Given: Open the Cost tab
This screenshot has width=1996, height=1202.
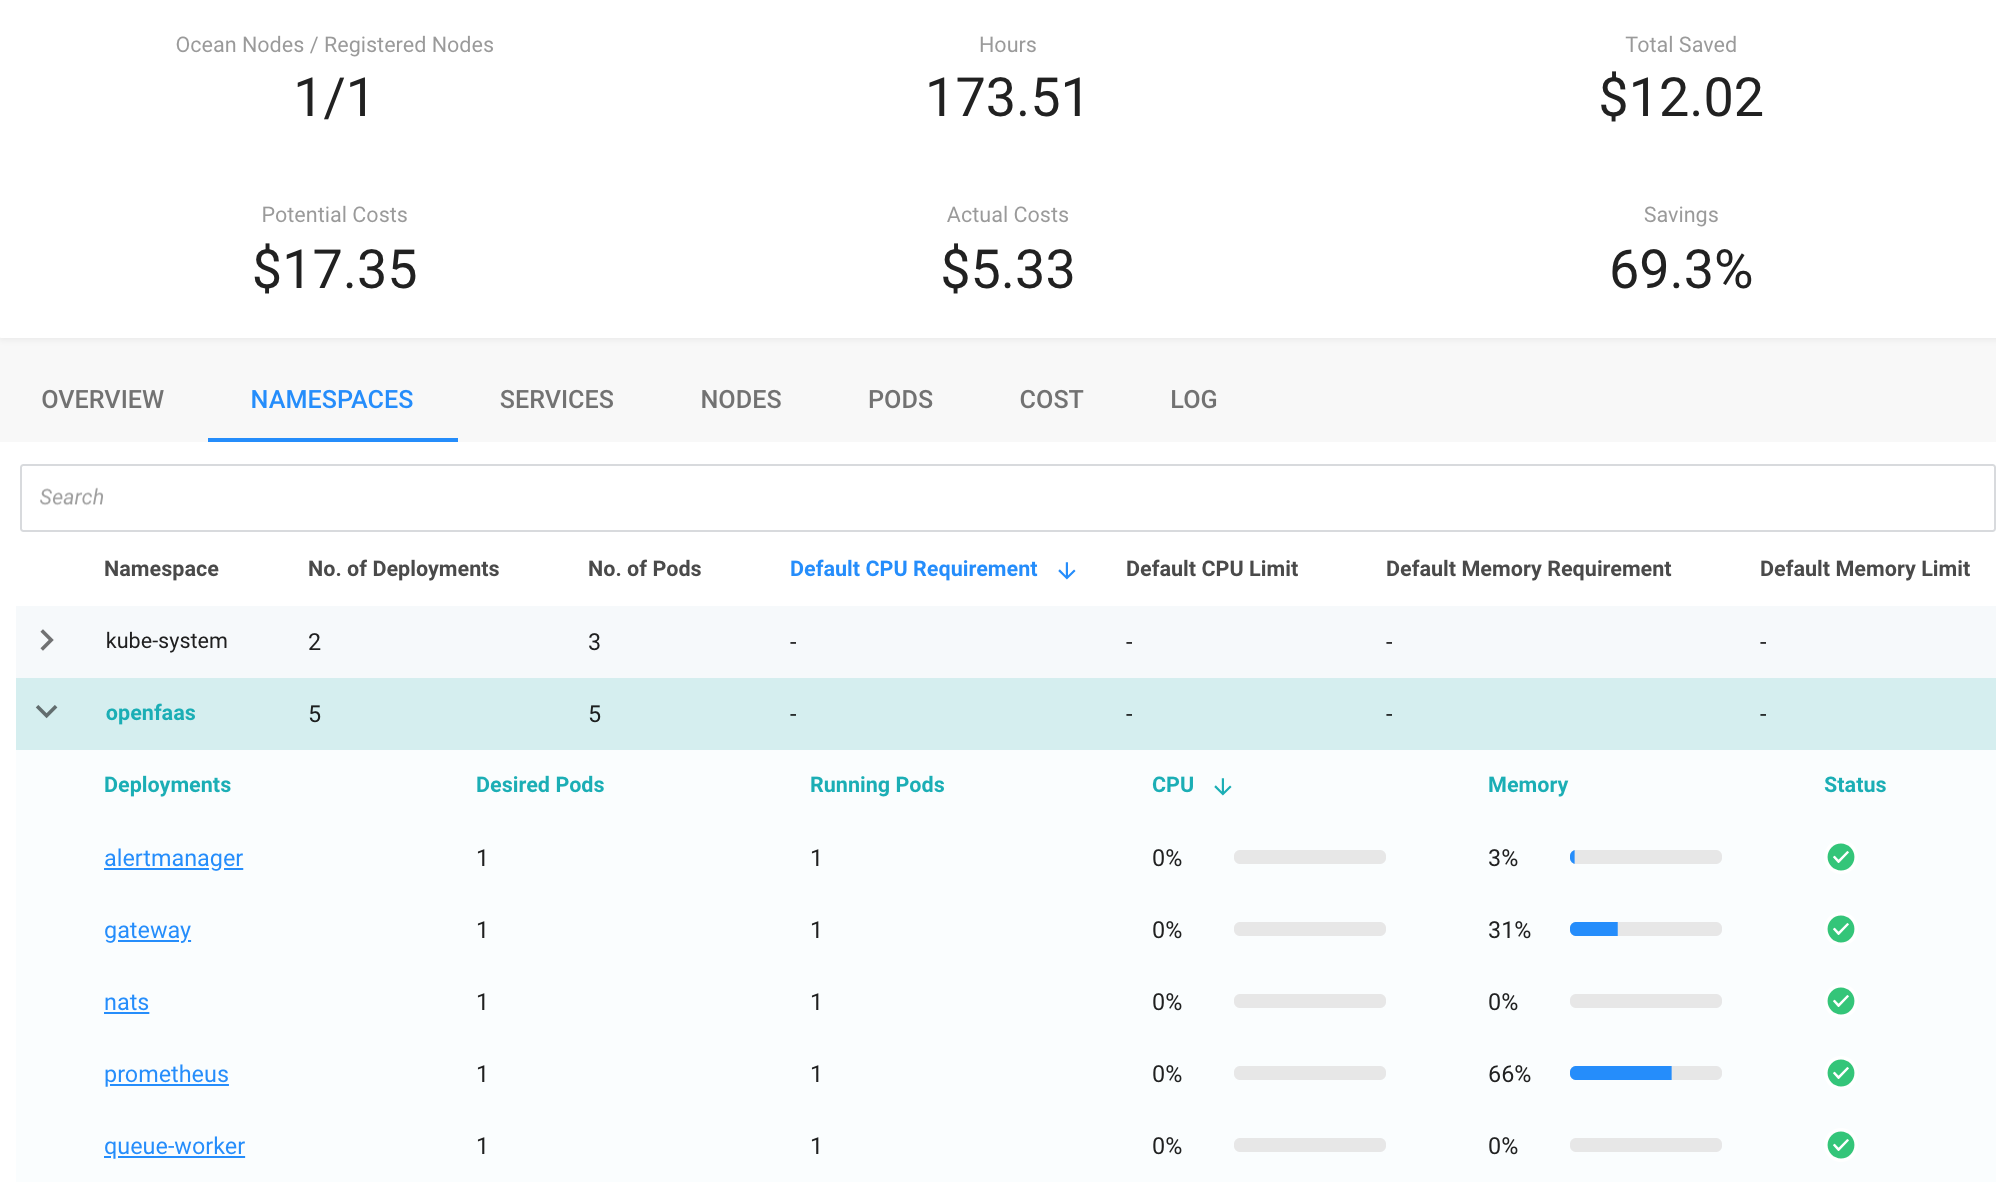Looking at the screenshot, I should (1050, 400).
